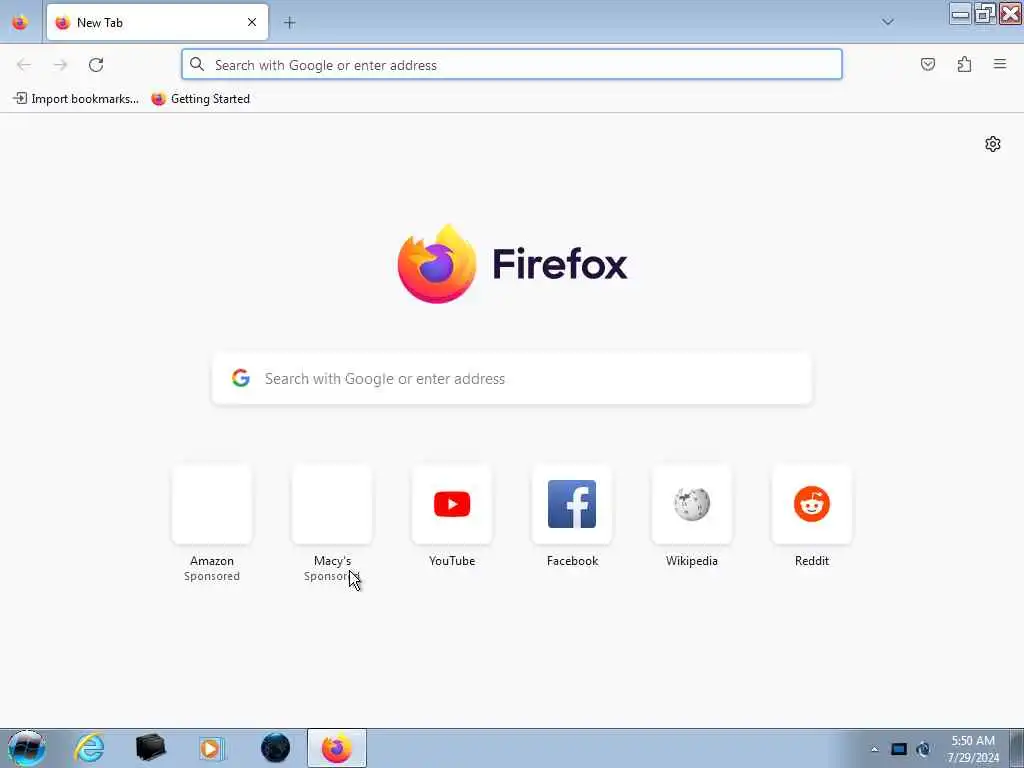
Task: Click the magnifier icon in address bar
Action: 197,64
